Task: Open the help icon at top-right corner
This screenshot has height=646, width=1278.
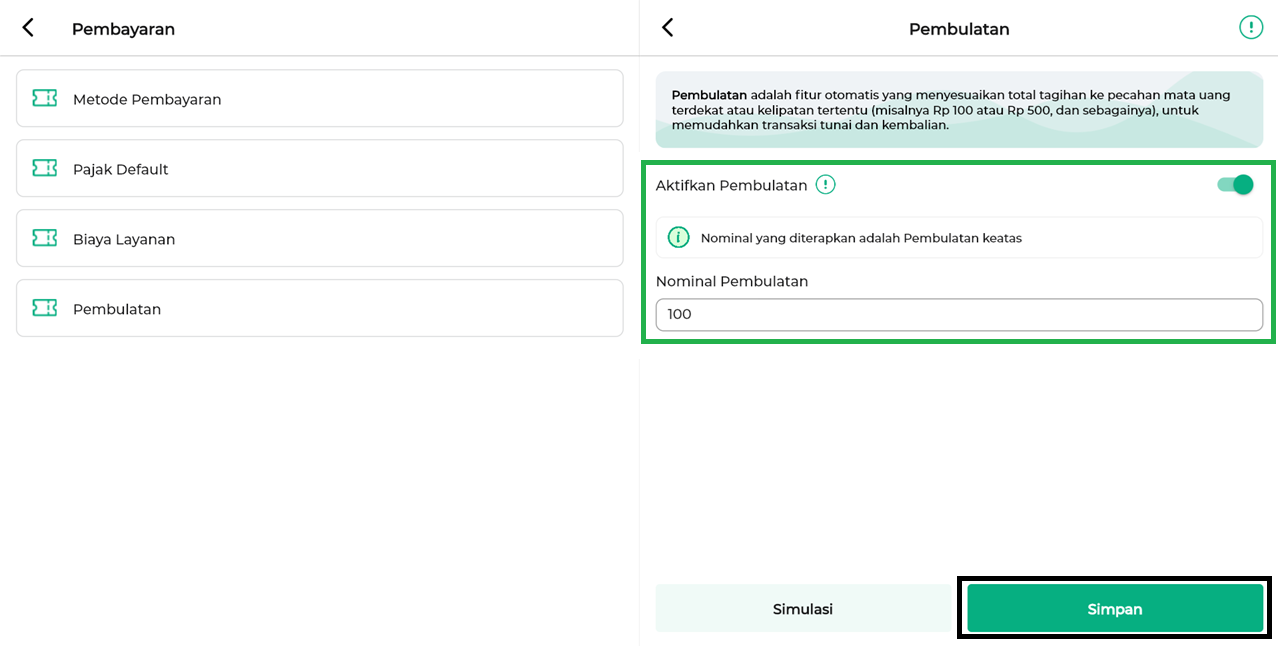Action: [1250, 28]
